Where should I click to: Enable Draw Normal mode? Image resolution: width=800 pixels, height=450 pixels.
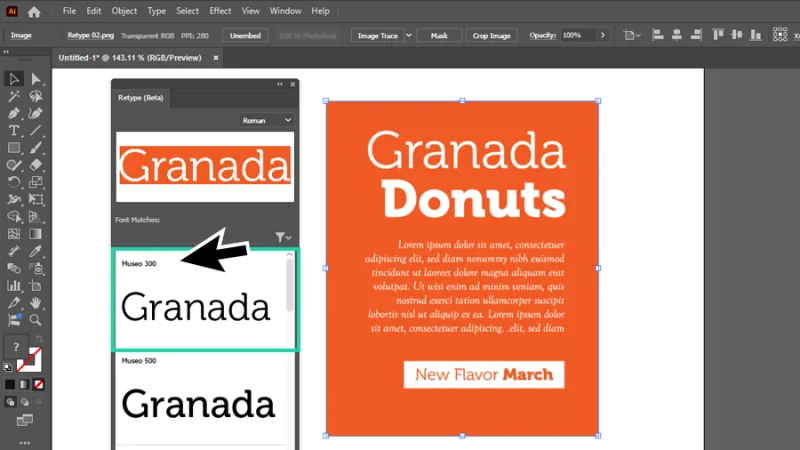(x=10, y=402)
